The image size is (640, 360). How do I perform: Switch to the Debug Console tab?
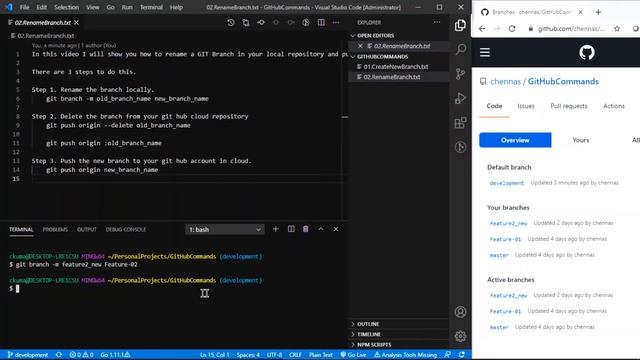[126, 229]
